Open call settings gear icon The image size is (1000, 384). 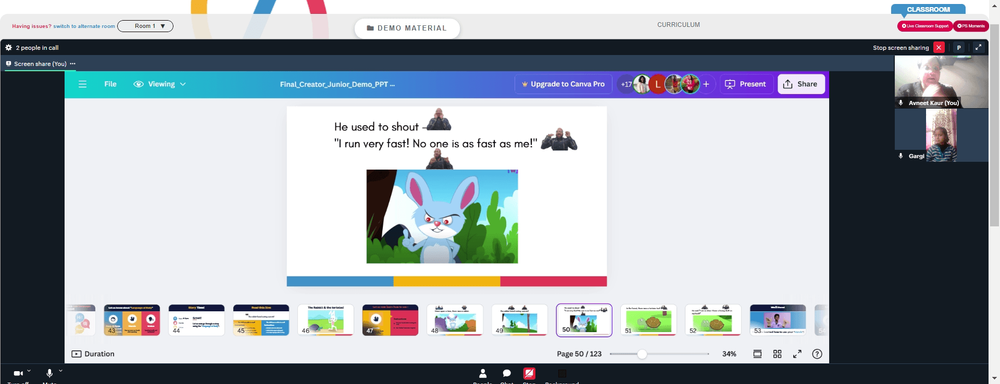[x=8, y=47]
